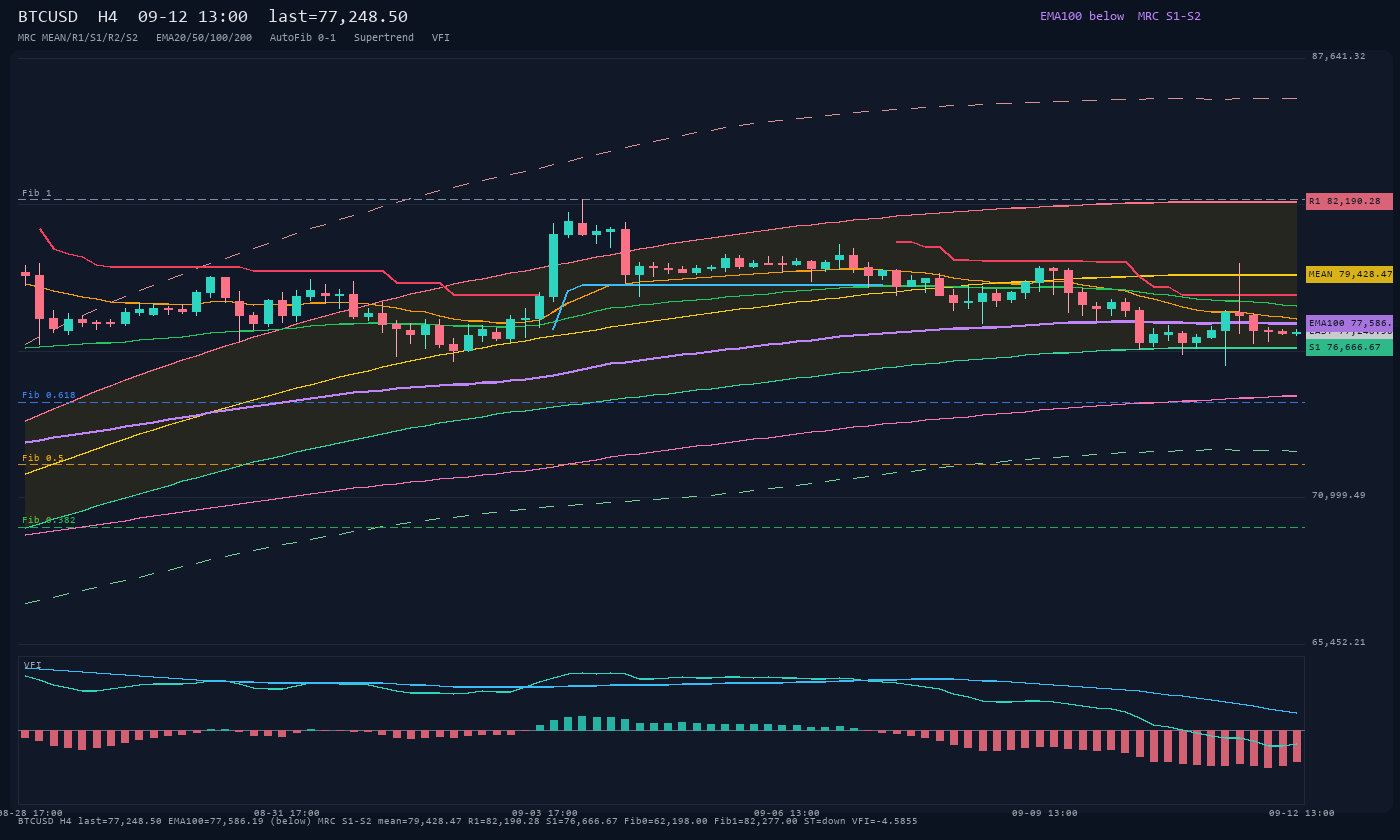This screenshot has height=840, width=1400.
Task: Click the 65,452.21 price axis label
Action: (x=1338, y=642)
